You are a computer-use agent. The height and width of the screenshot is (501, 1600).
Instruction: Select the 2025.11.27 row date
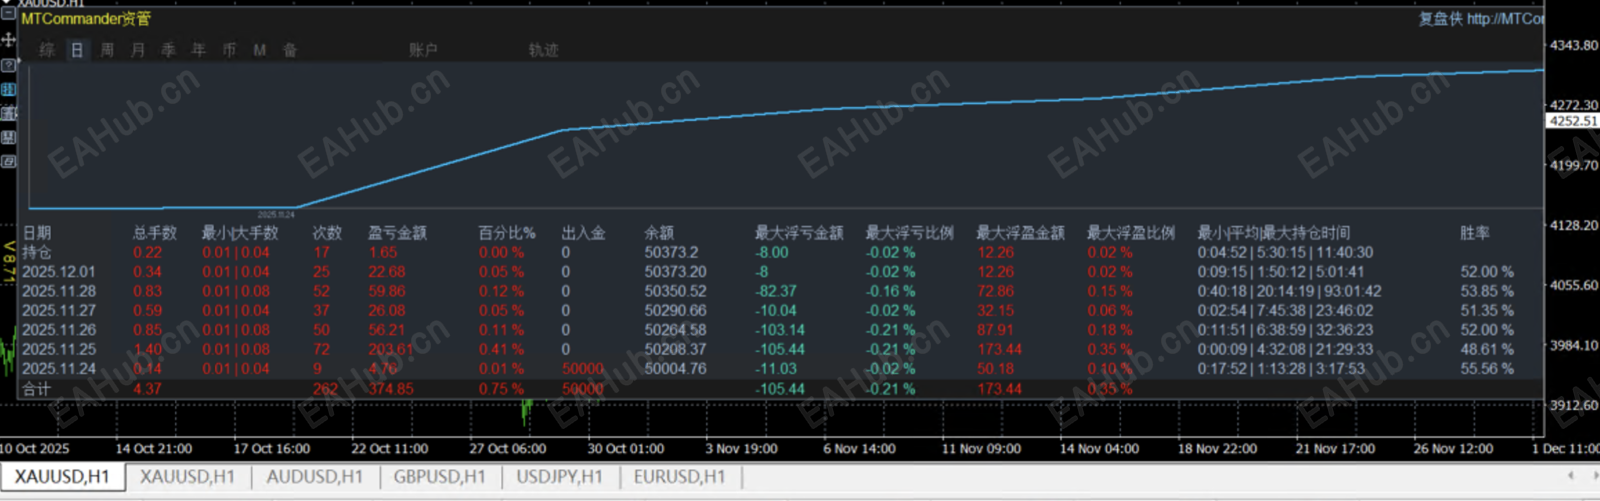(x=59, y=310)
